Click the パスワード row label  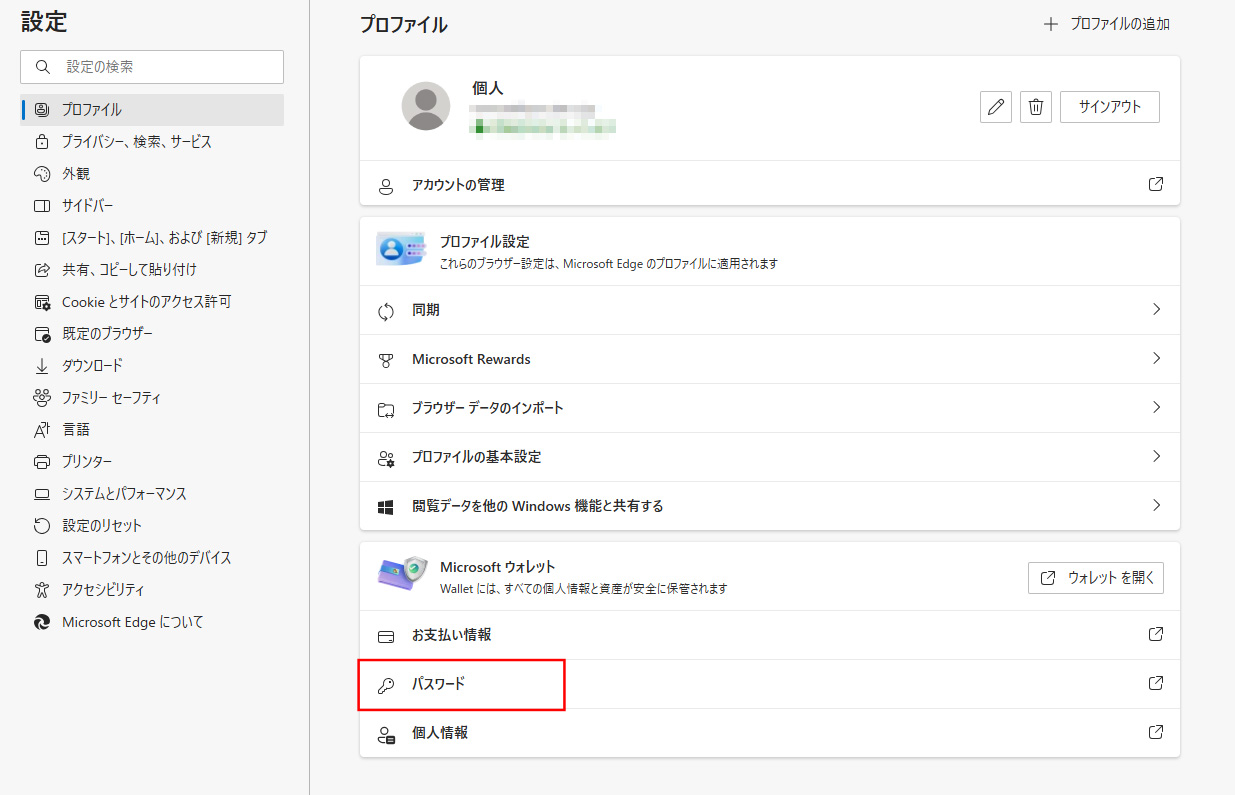[x=438, y=685]
